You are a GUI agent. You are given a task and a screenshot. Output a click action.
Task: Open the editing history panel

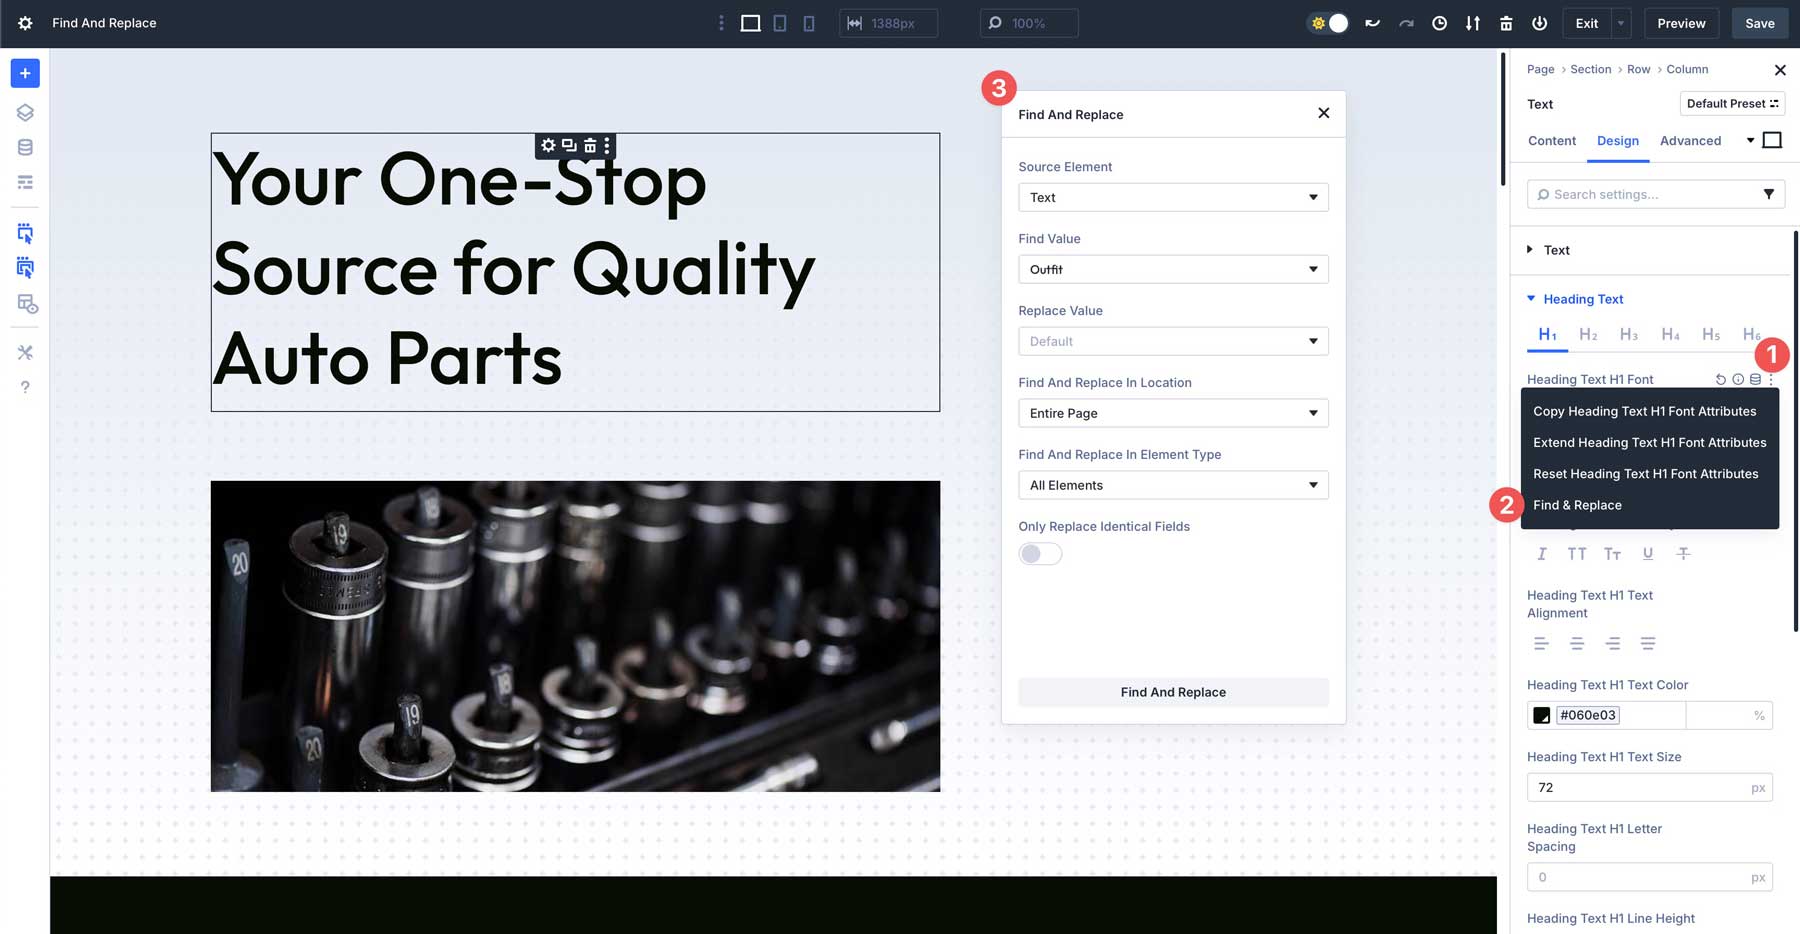[x=1439, y=23]
